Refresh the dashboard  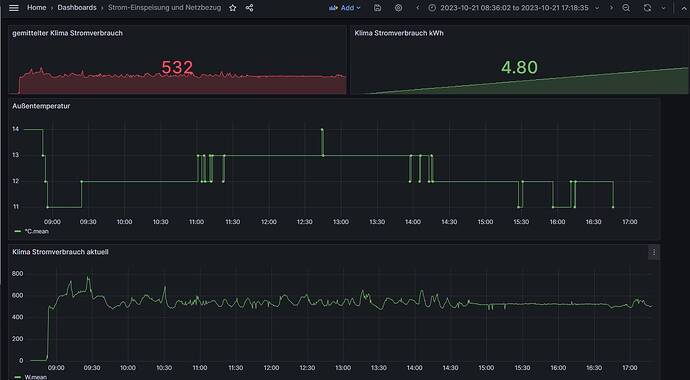point(647,8)
